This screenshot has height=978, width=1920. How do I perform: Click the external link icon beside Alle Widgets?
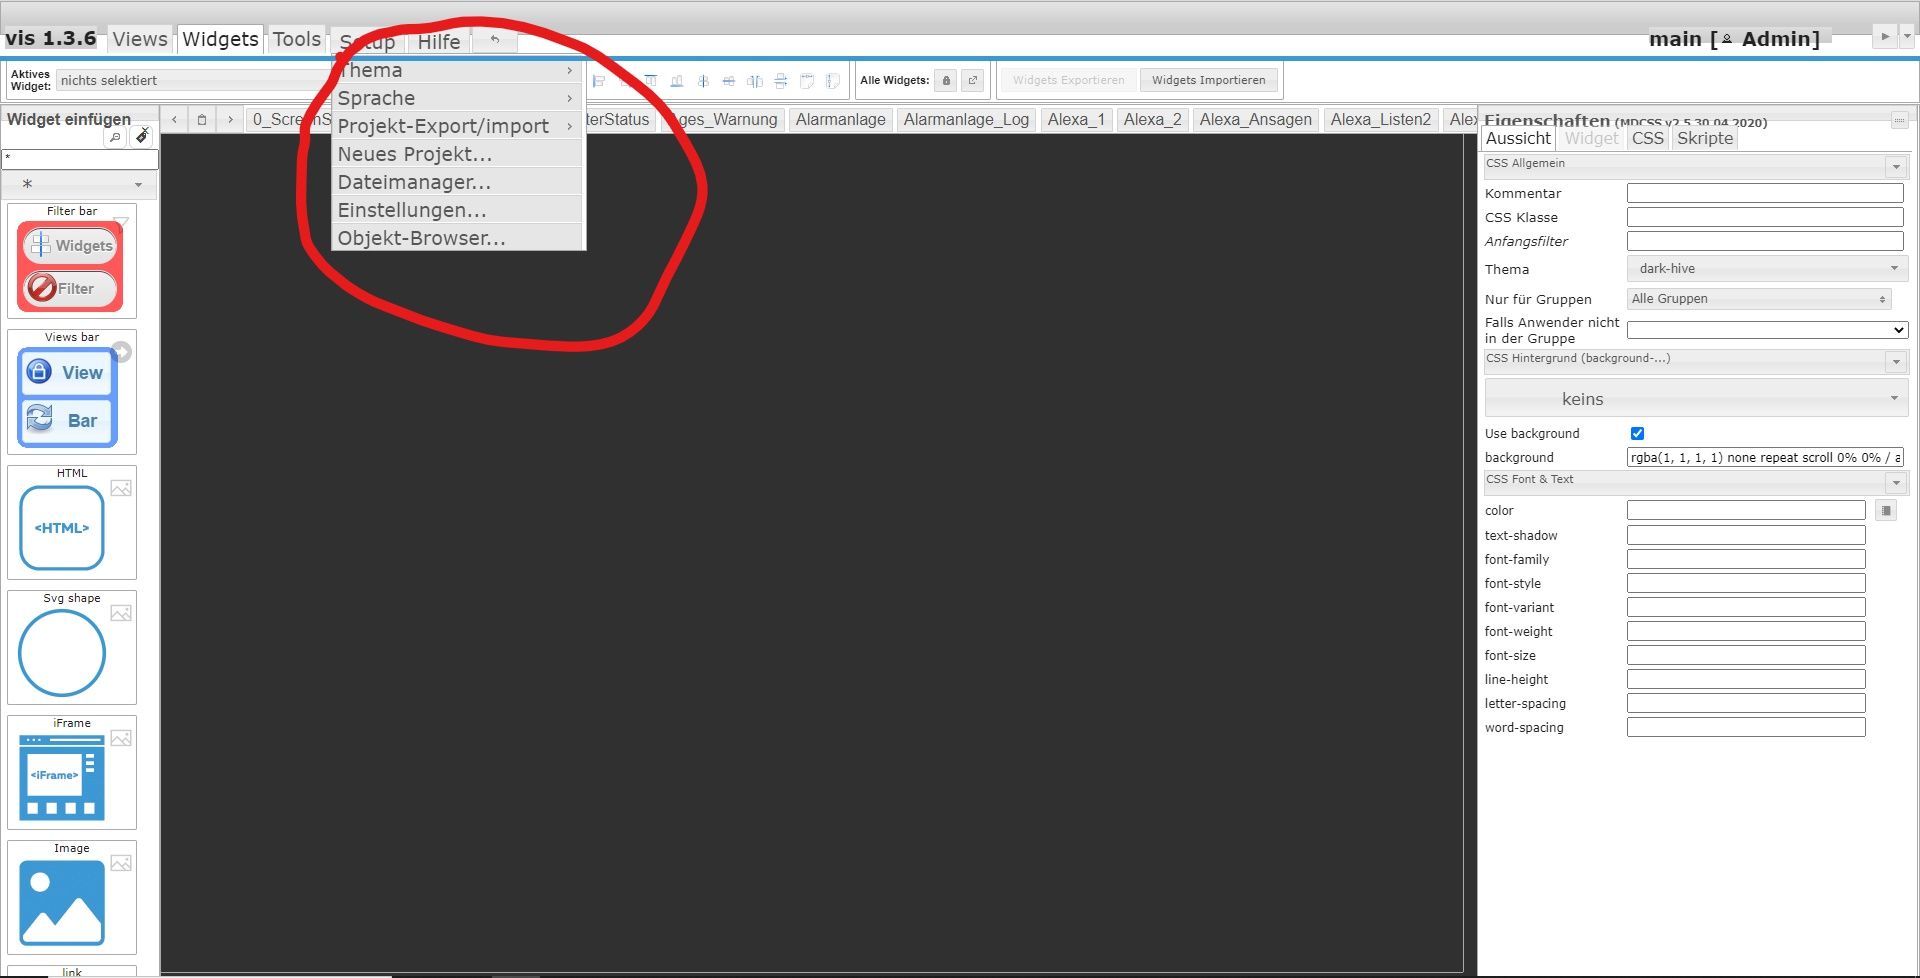[972, 80]
